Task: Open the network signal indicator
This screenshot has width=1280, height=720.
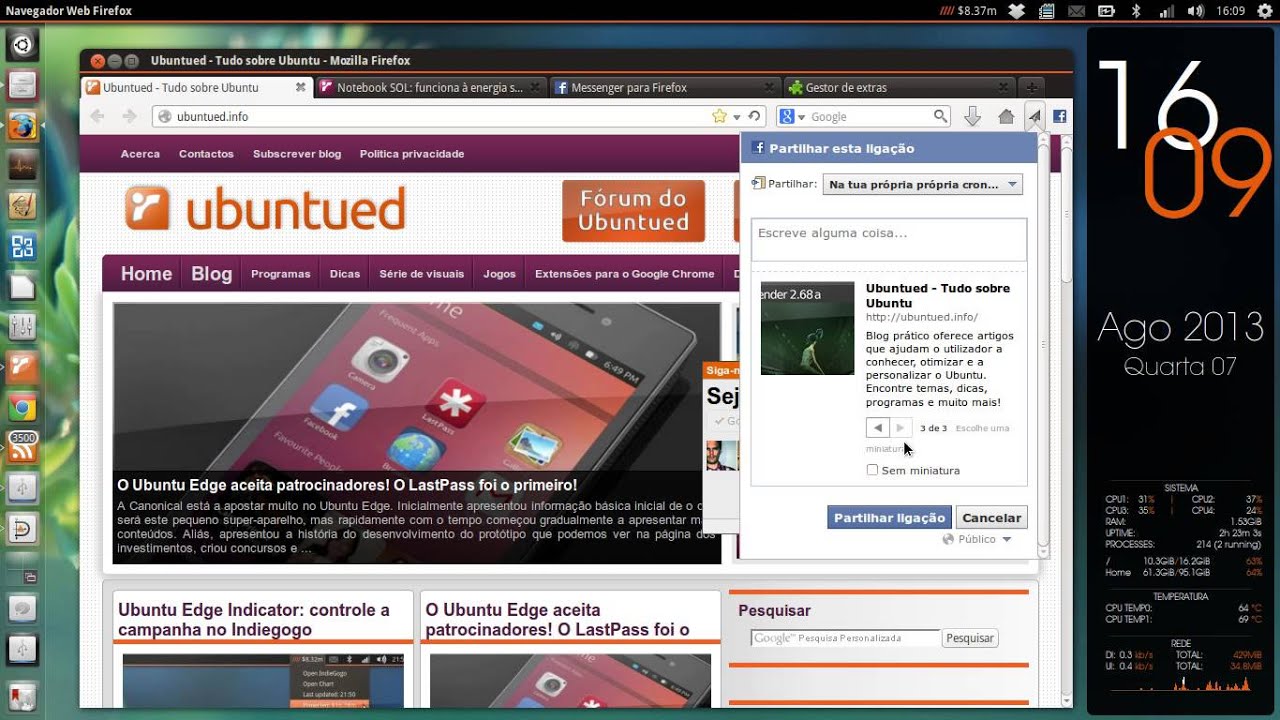Action: click(1166, 11)
